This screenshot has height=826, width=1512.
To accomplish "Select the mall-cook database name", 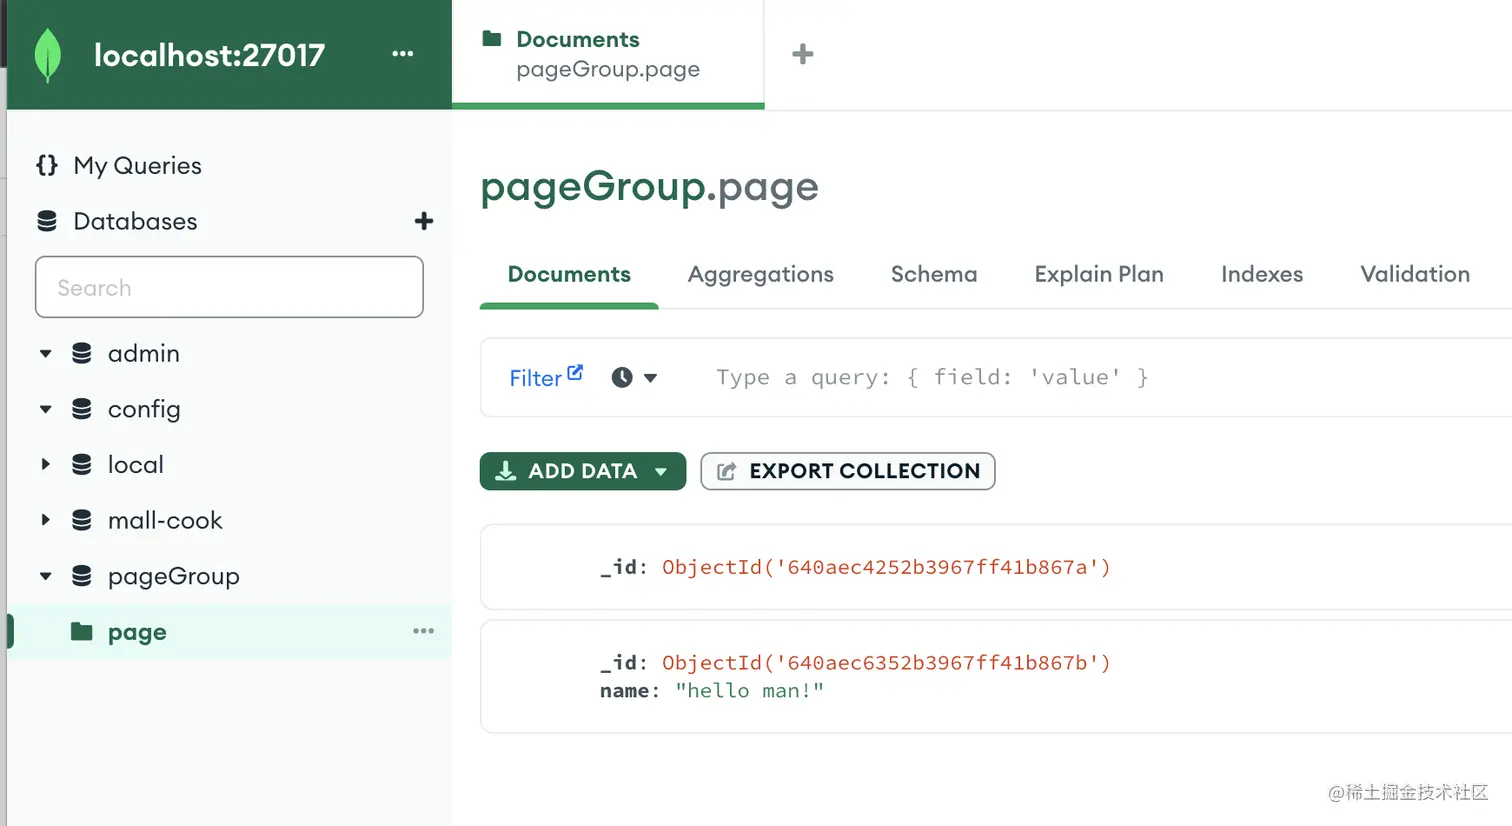I will pos(165,520).
